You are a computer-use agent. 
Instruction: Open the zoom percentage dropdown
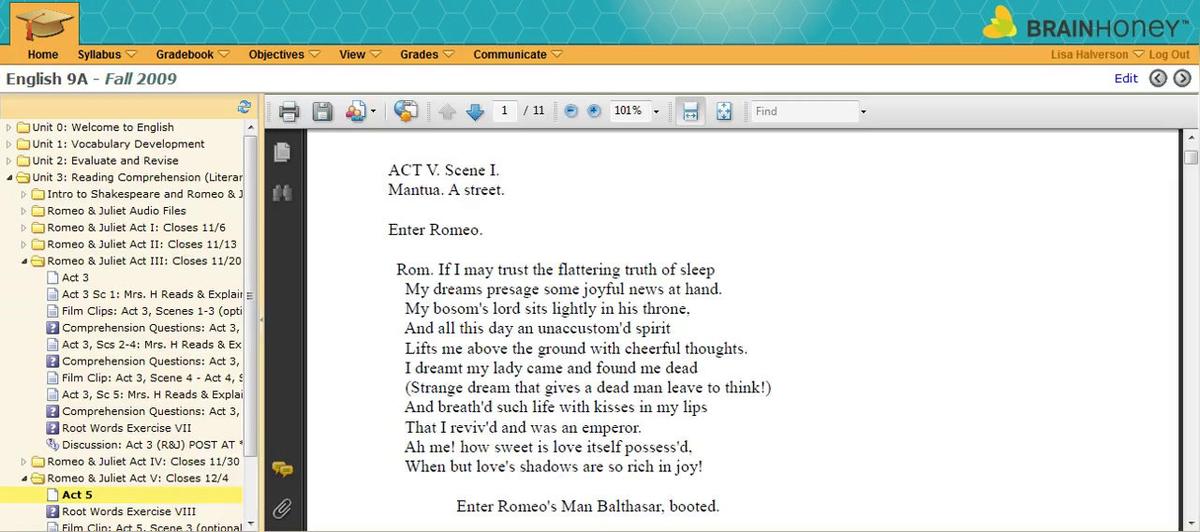click(x=656, y=111)
